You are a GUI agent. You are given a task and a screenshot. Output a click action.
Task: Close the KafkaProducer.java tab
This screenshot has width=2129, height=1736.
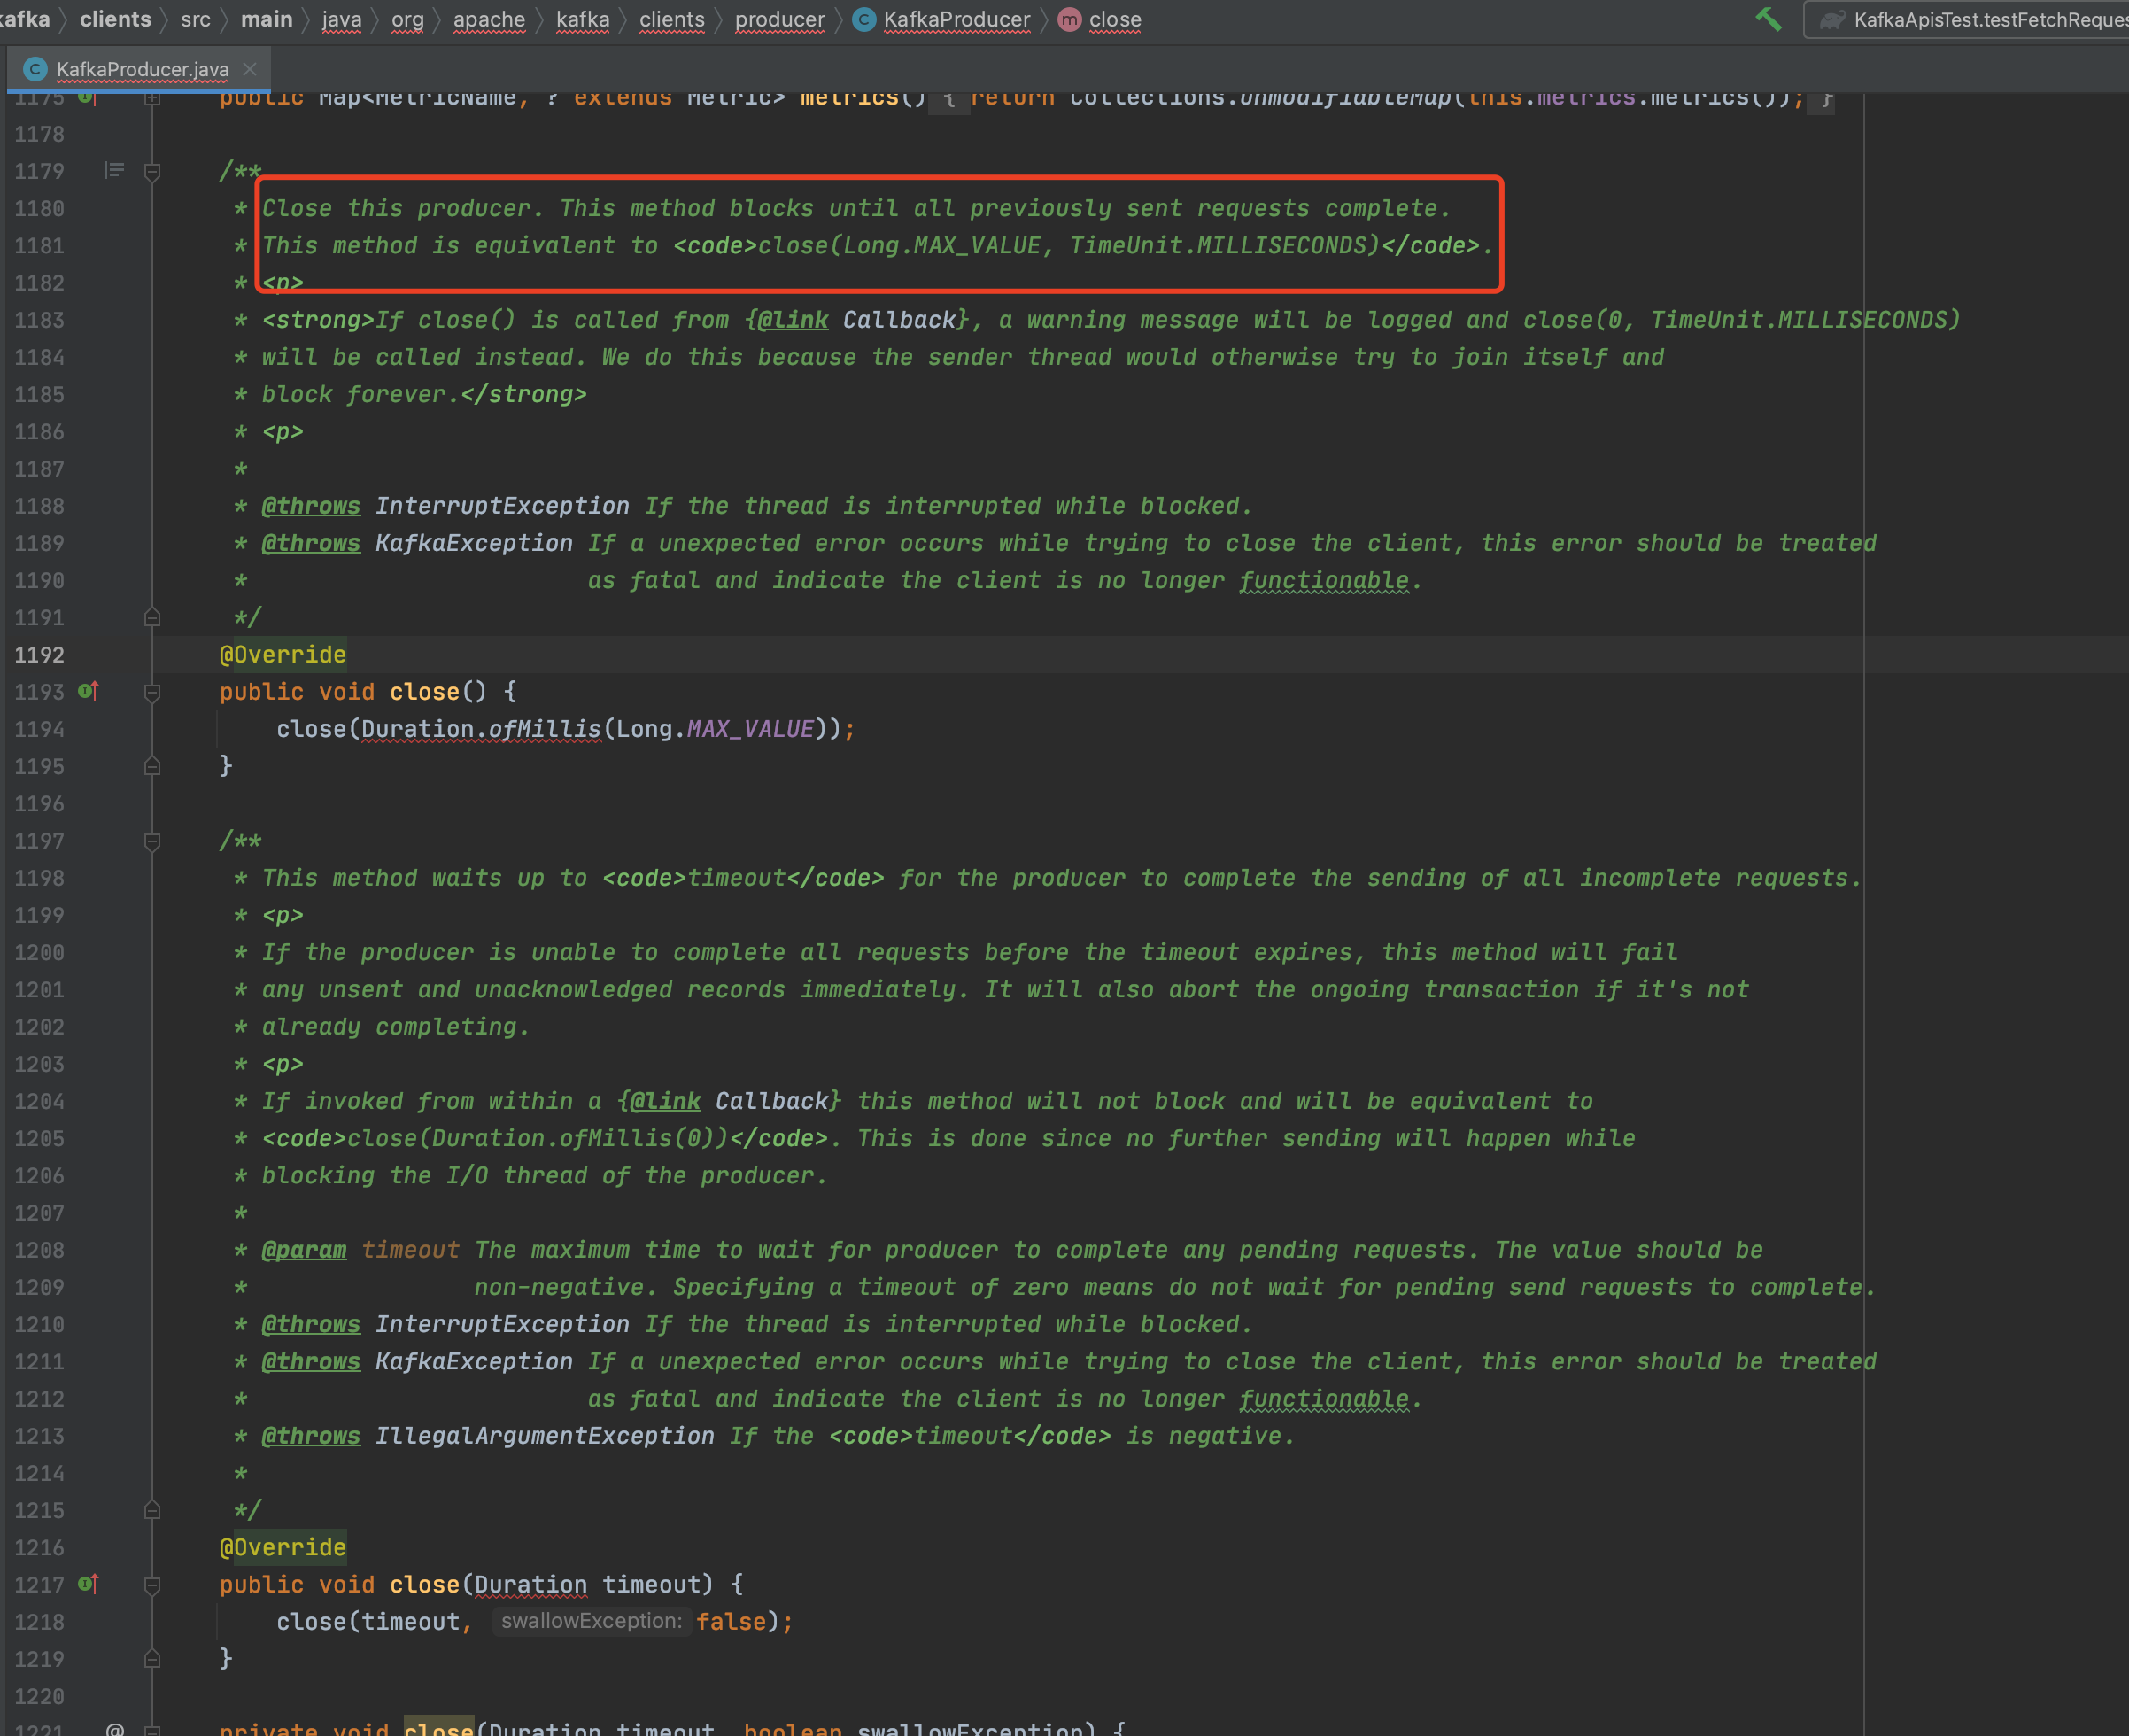[x=250, y=69]
